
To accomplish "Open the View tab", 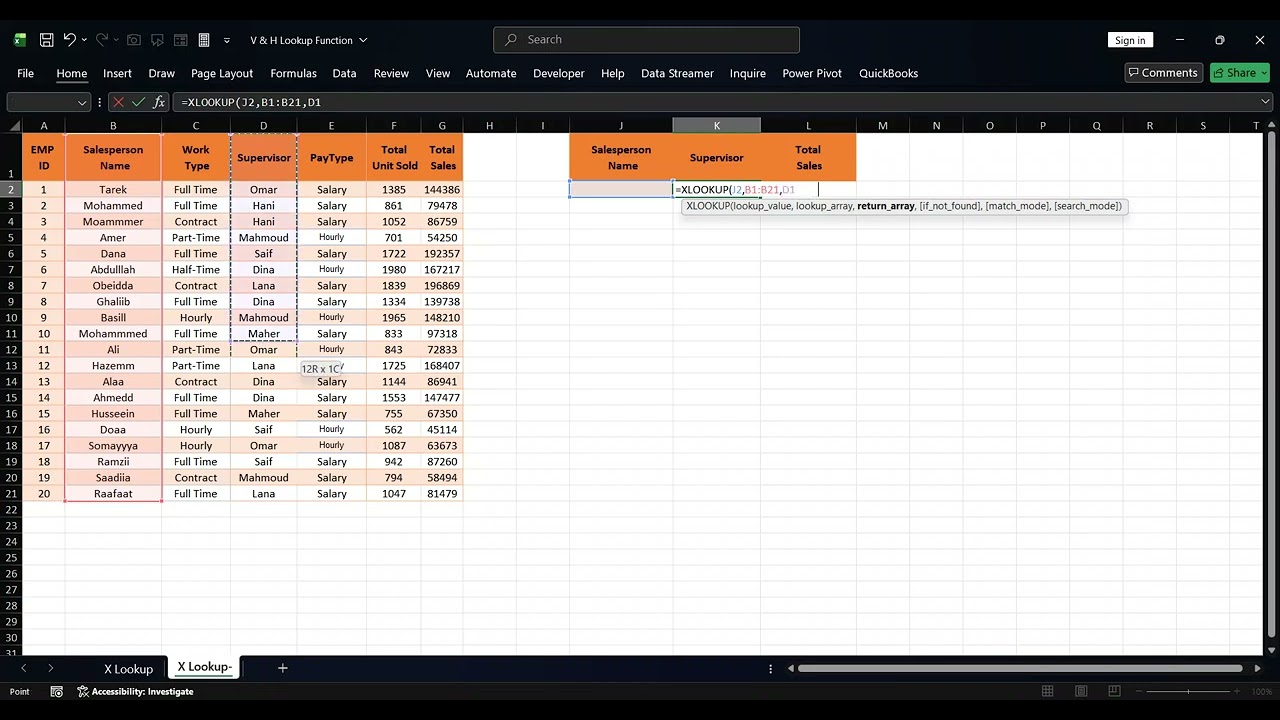I will tap(438, 73).
